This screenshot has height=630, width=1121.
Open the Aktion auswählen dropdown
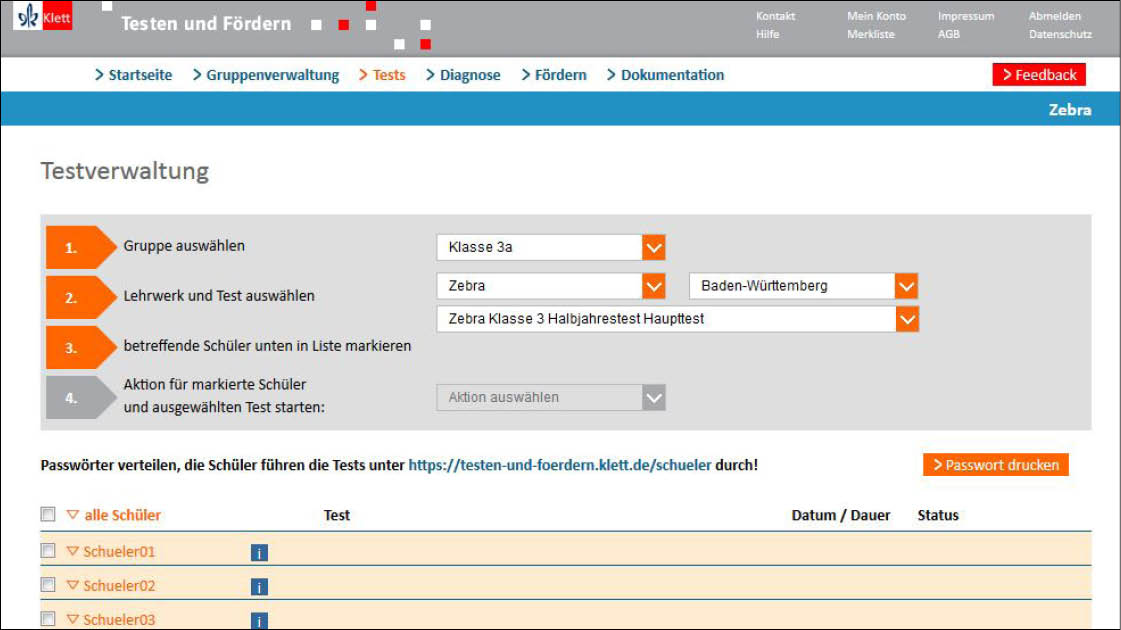coord(550,398)
